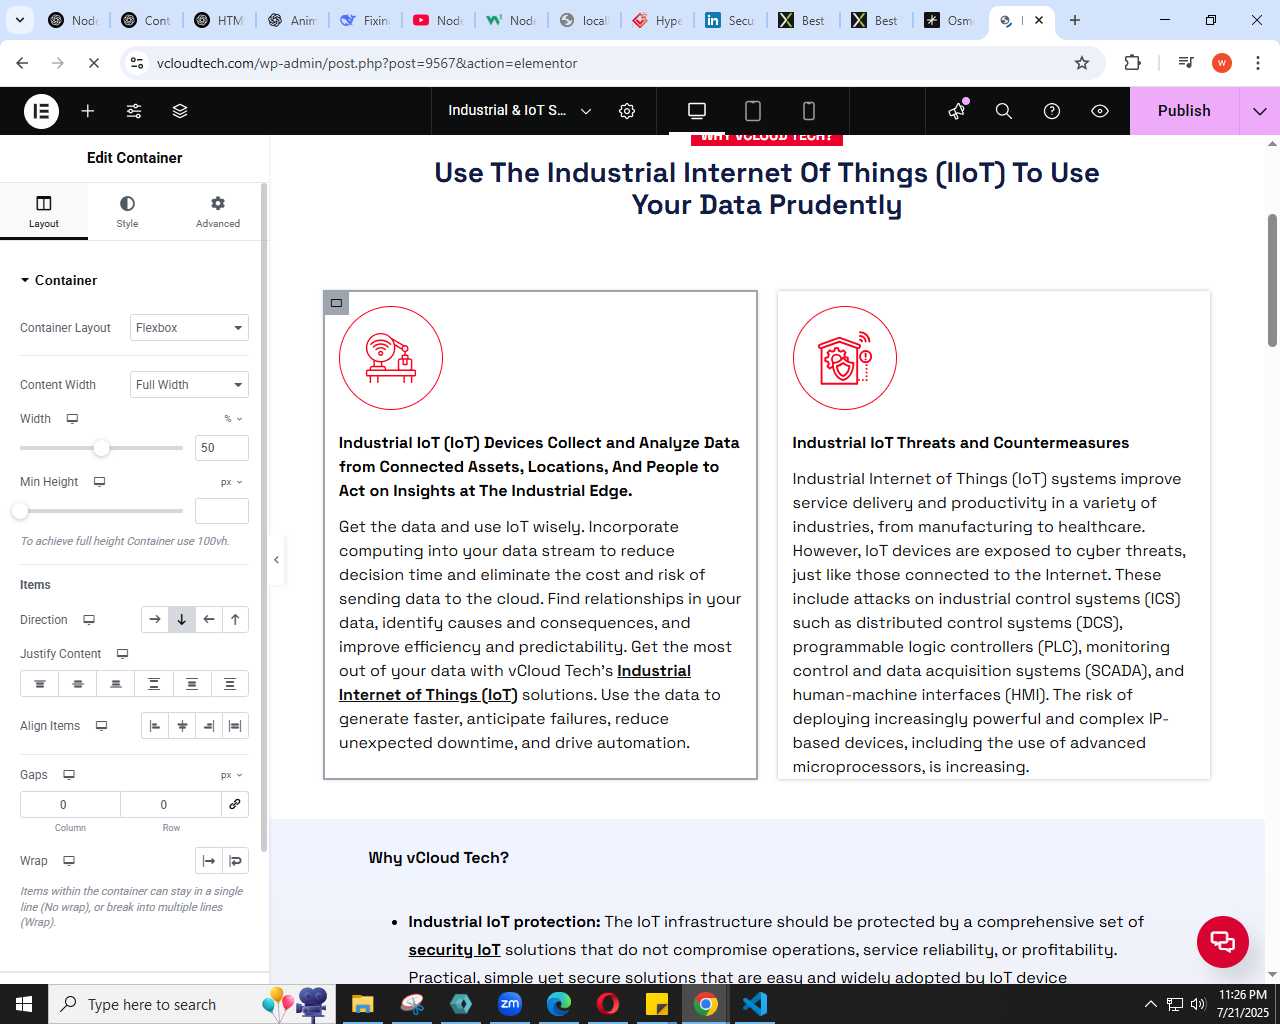The width and height of the screenshot is (1280, 1024).
Task: Set Wrap to No Wrap
Action: [x=208, y=861]
